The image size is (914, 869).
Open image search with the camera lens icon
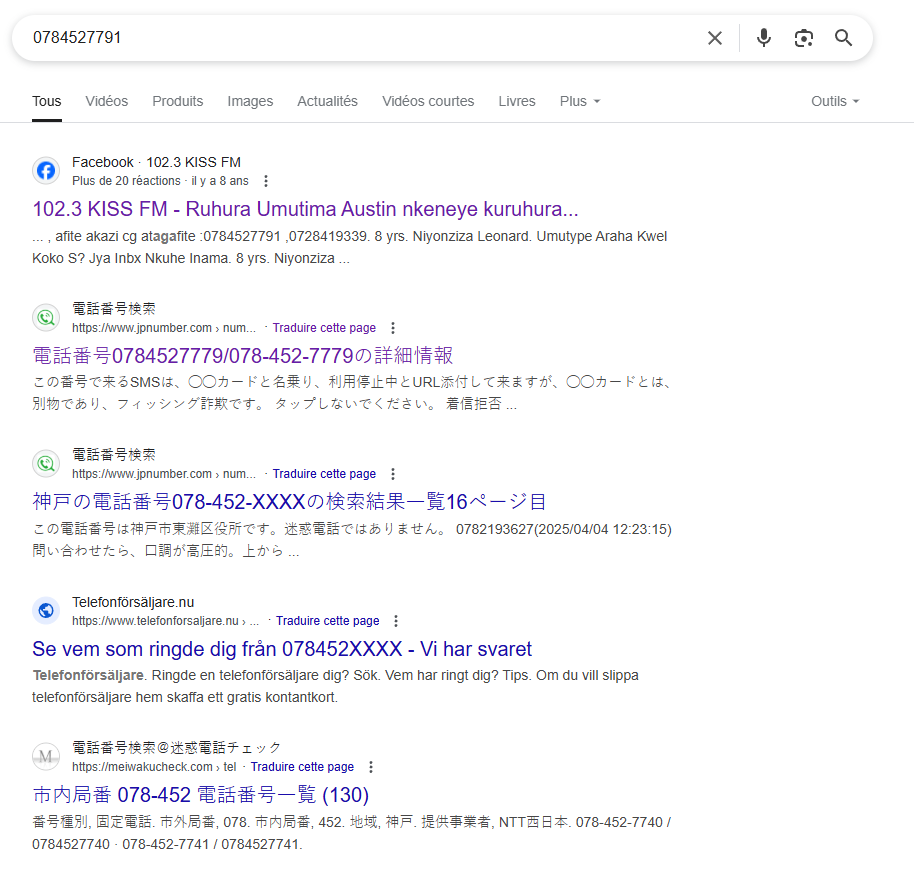coord(804,38)
